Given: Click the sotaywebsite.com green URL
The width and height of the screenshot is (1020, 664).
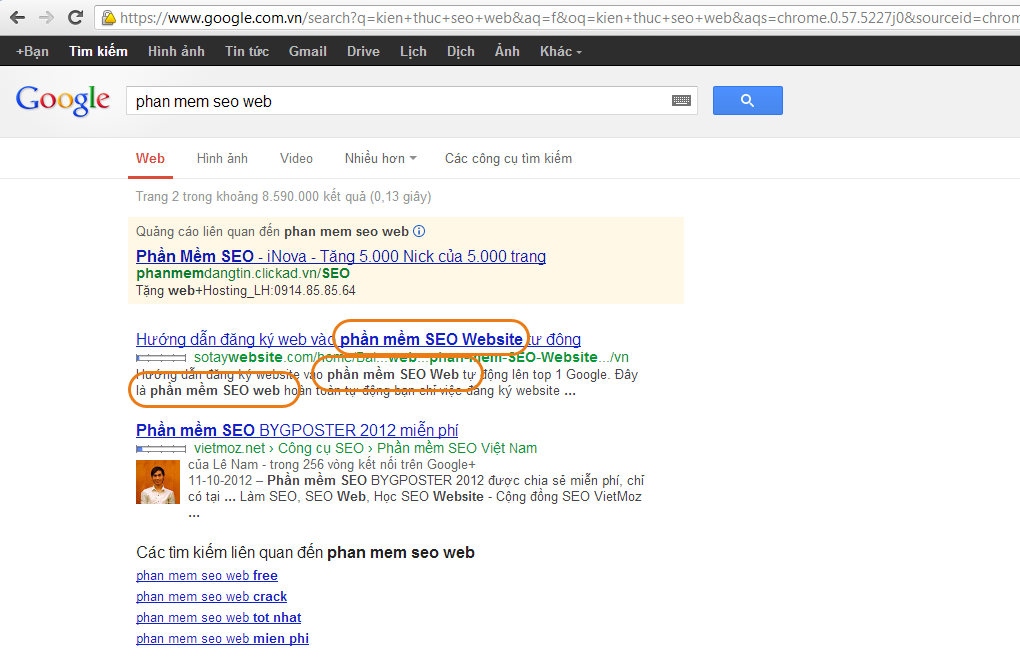Looking at the screenshot, I should point(411,357).
